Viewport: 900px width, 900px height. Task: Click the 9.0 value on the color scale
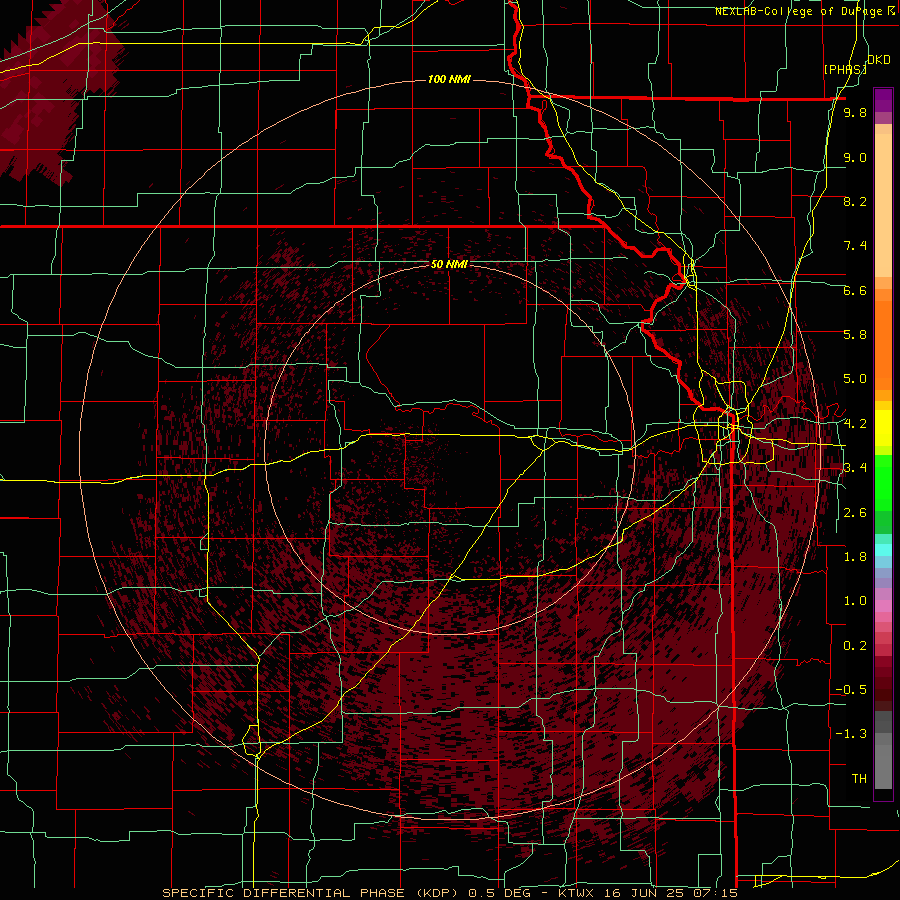pos(855,157)
